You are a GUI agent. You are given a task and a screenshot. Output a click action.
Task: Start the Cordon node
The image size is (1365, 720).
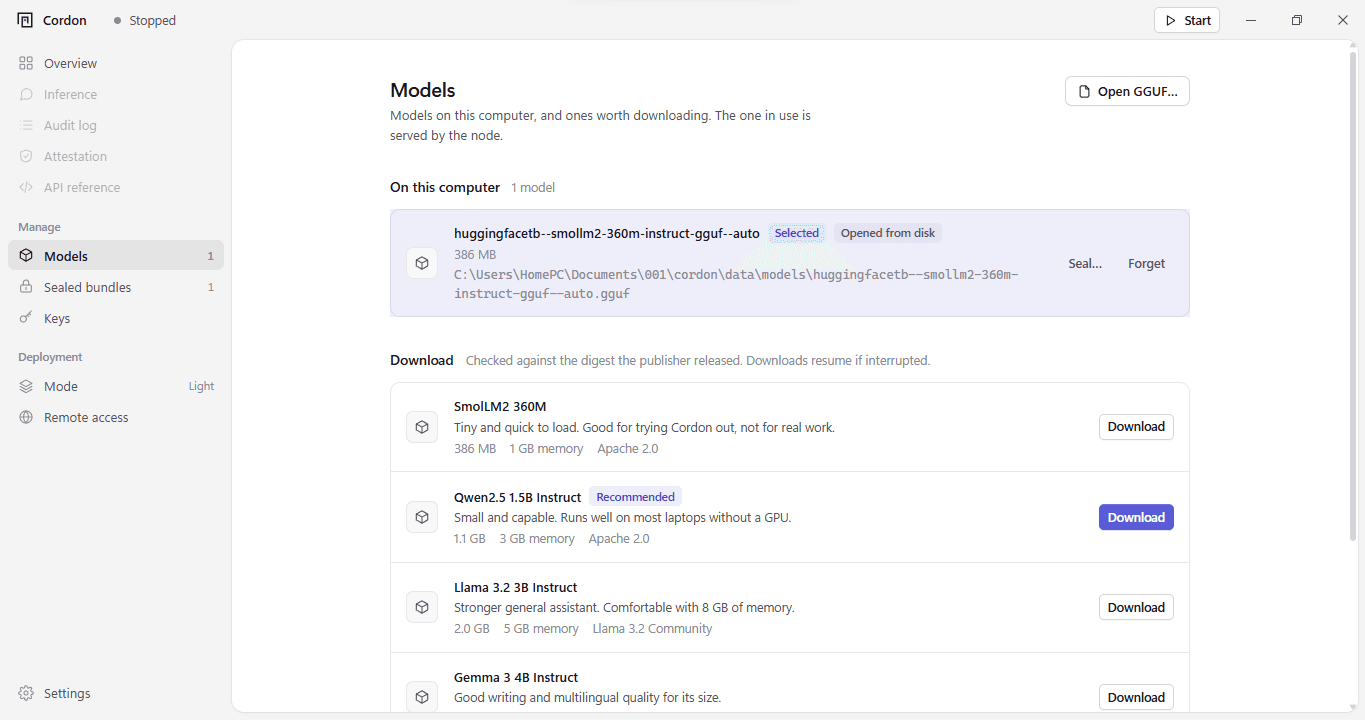coord(1187,20)
